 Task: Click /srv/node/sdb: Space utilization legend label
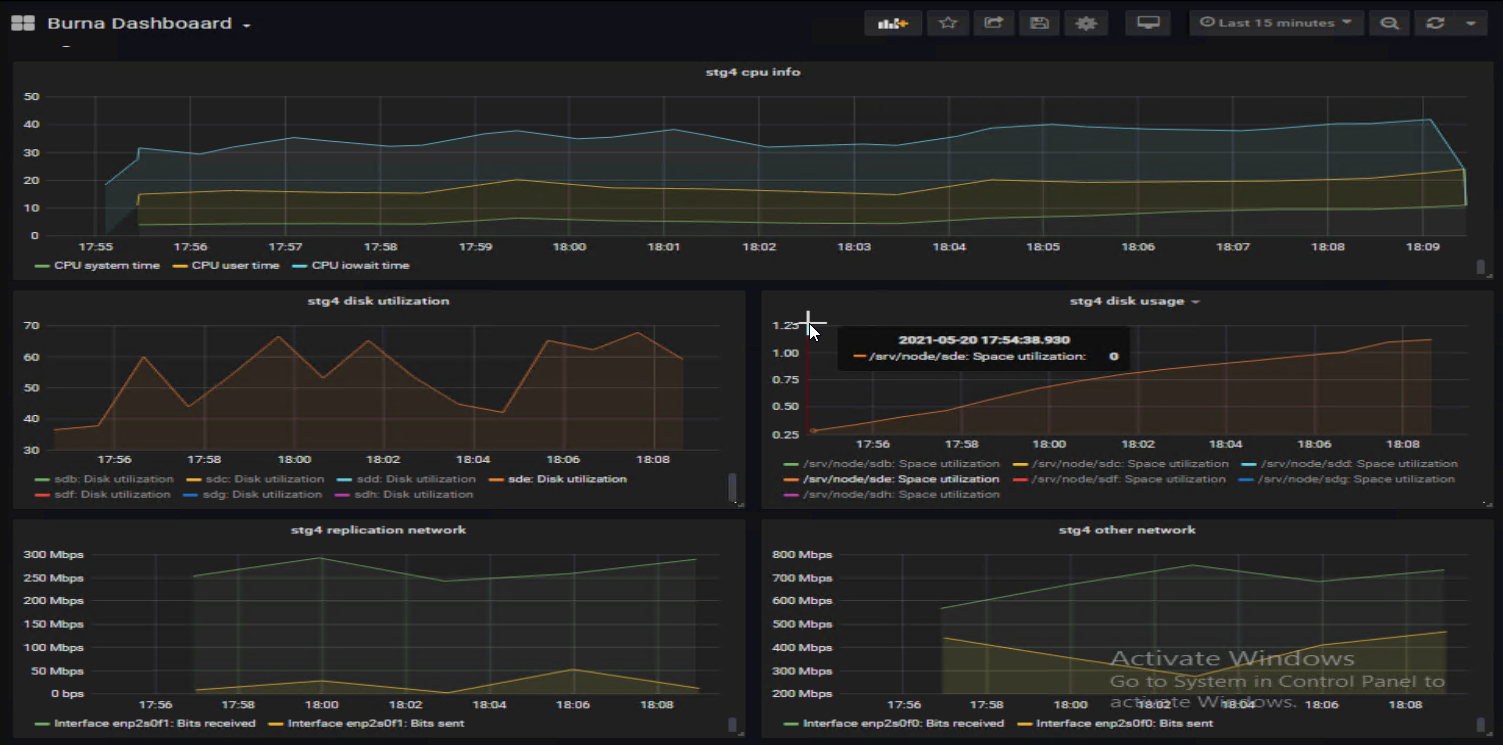tap(900, 464)
